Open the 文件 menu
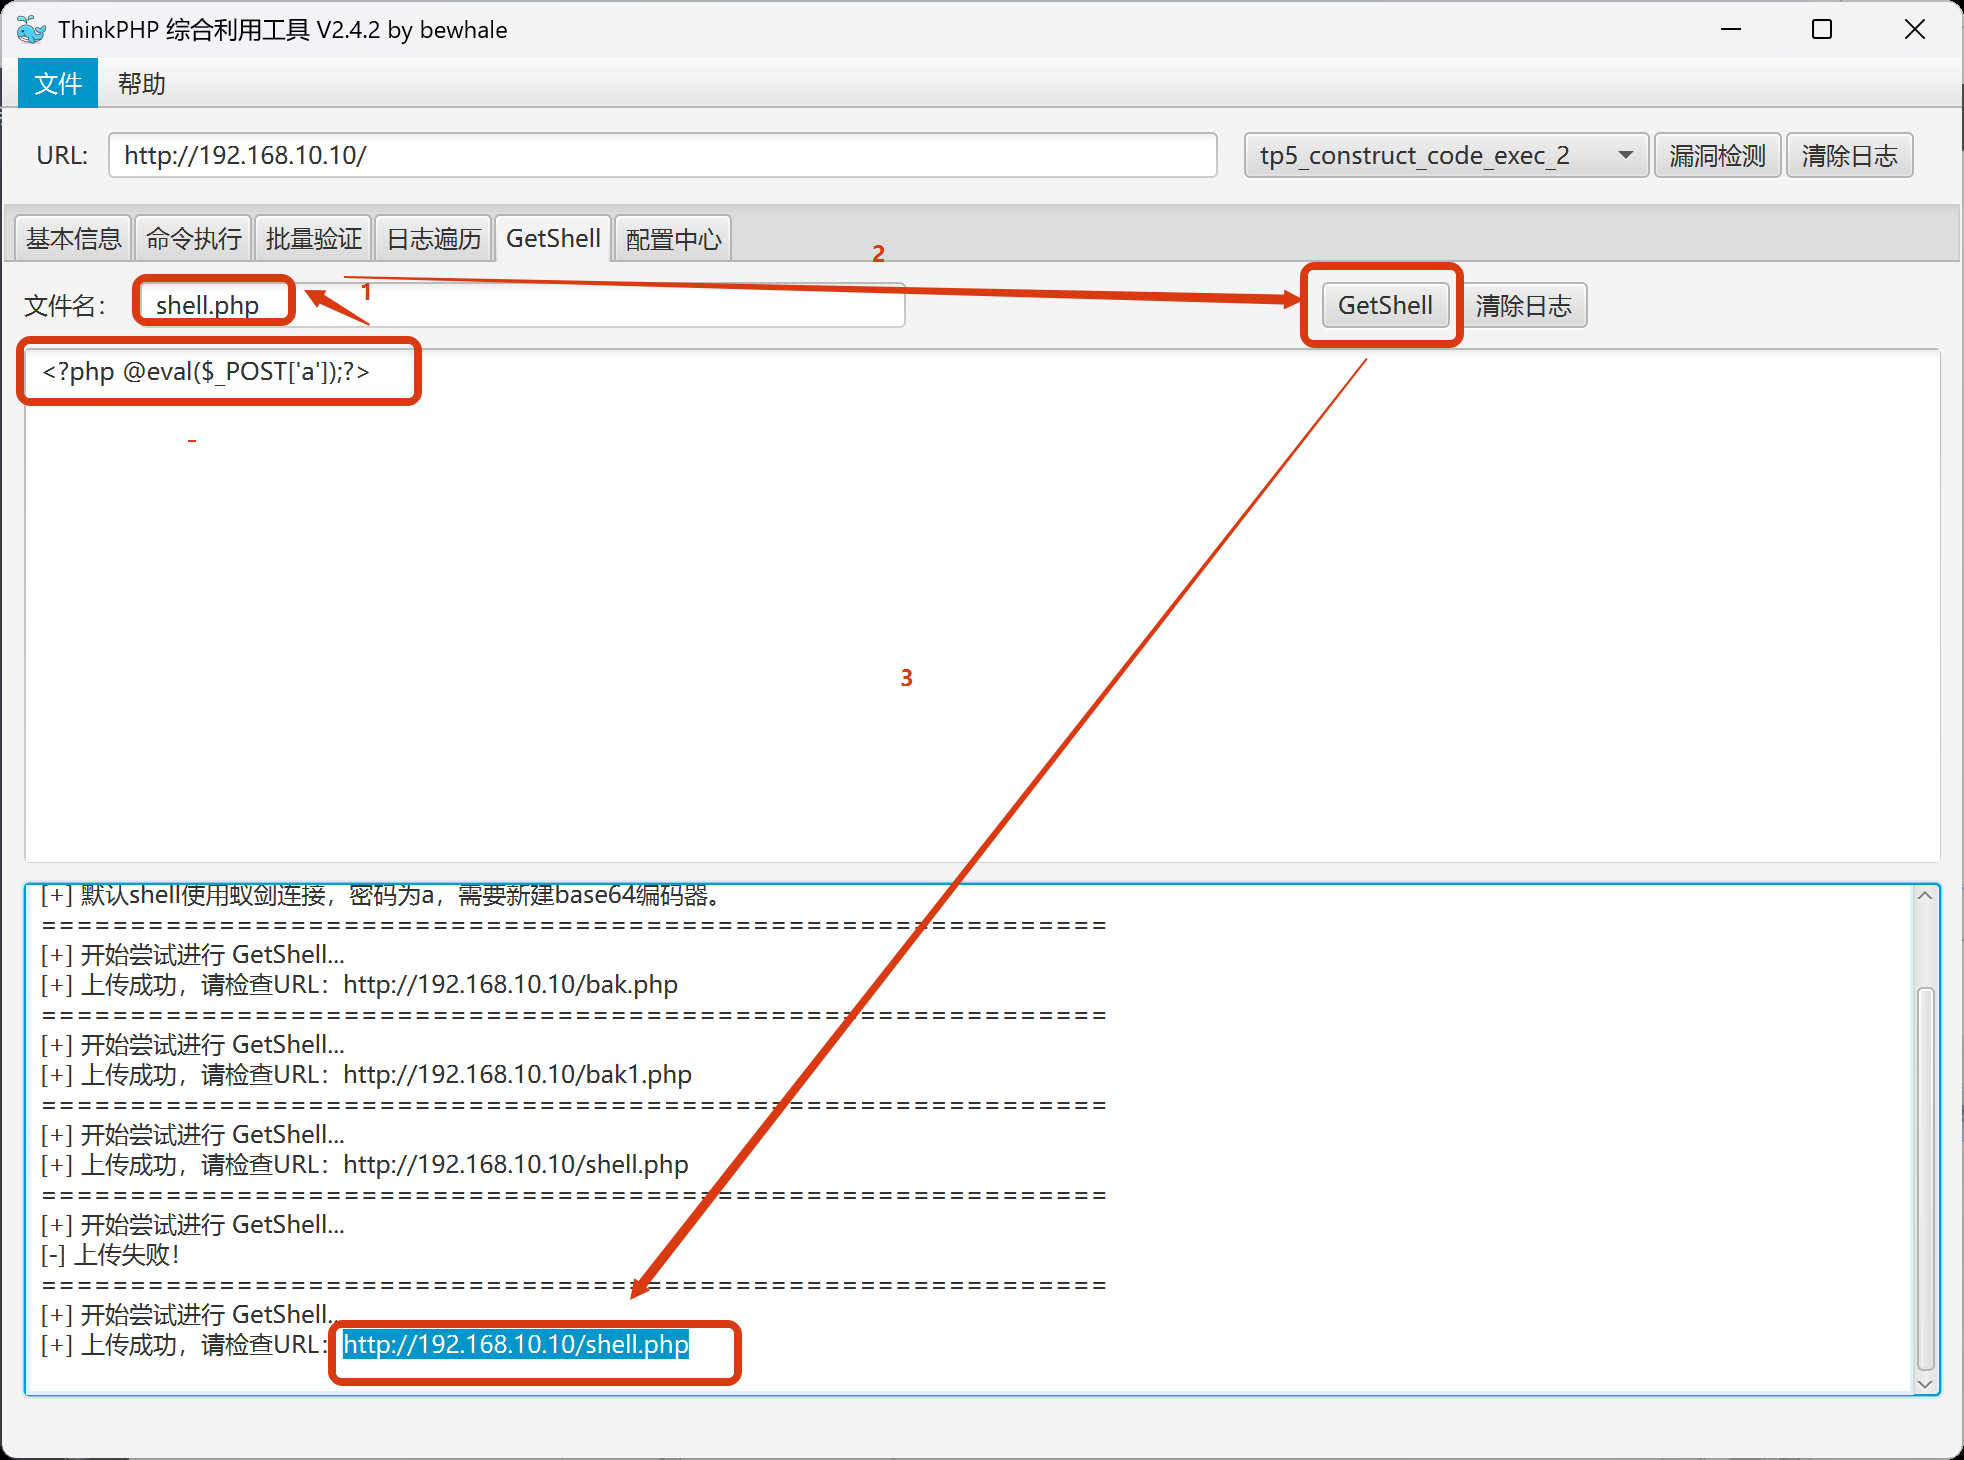1964x1460 pixels. (58, 84)
